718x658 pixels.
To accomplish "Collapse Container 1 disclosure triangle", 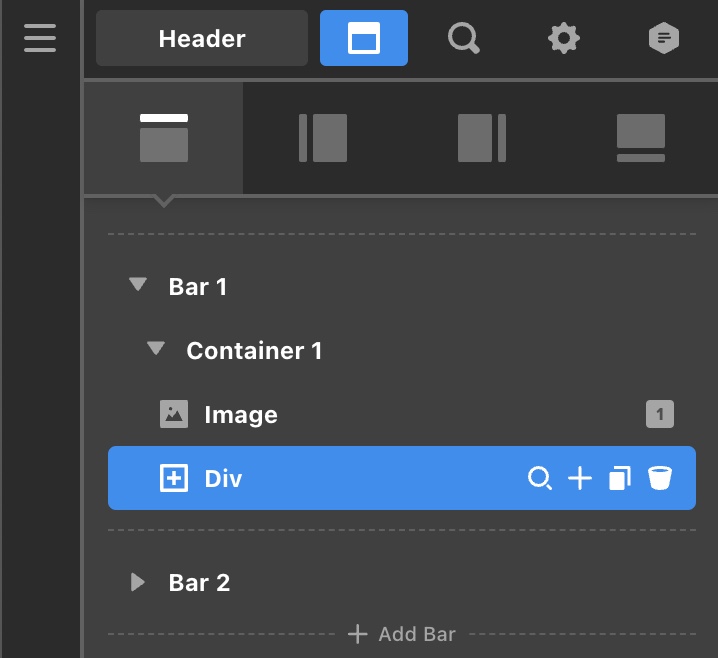I will tap(156, 348).
